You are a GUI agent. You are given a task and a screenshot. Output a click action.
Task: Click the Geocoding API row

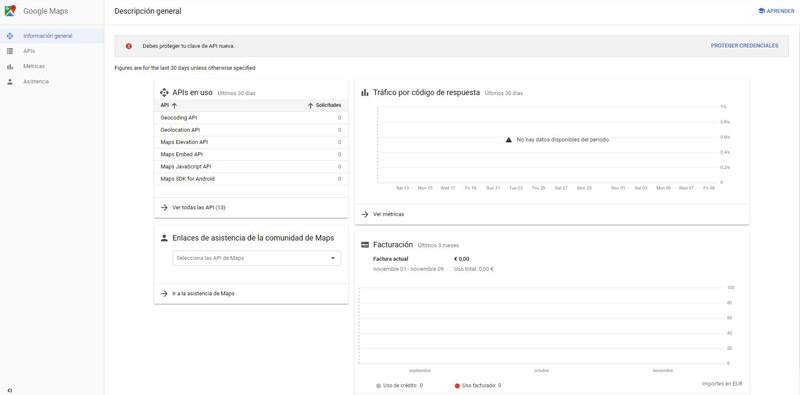(x=251, y=118)
